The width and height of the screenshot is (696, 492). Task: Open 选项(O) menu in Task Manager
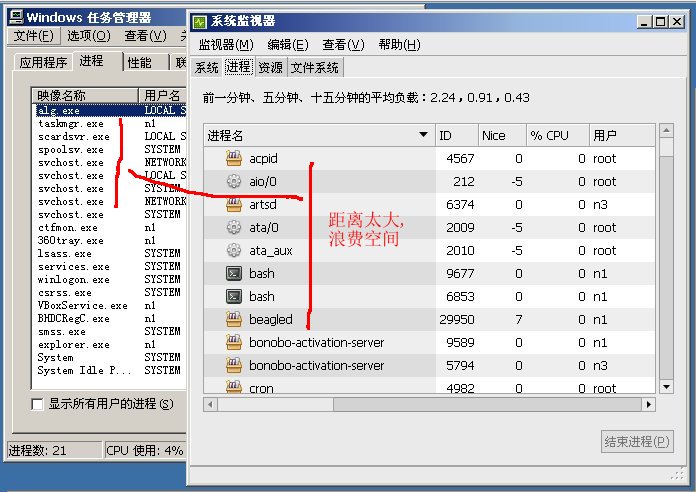[89, 36]
